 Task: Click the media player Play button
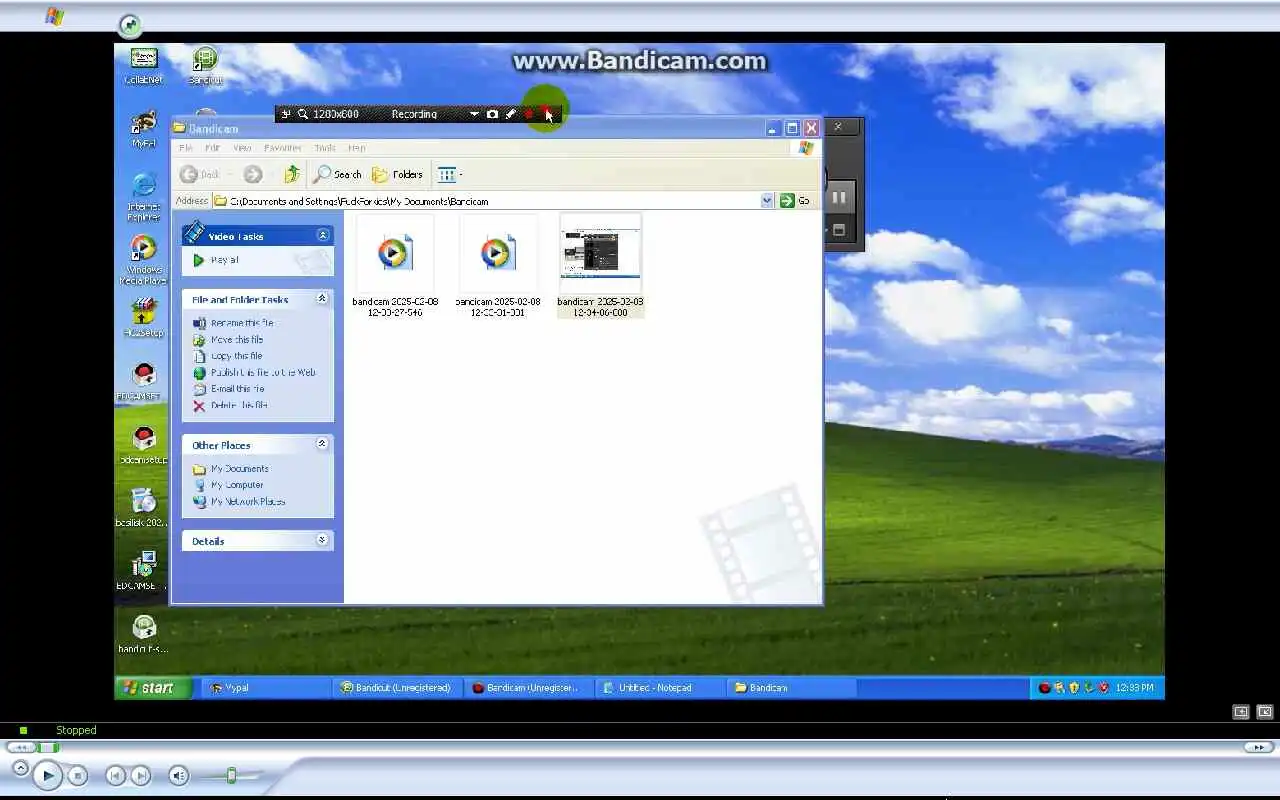pos(47,775)
